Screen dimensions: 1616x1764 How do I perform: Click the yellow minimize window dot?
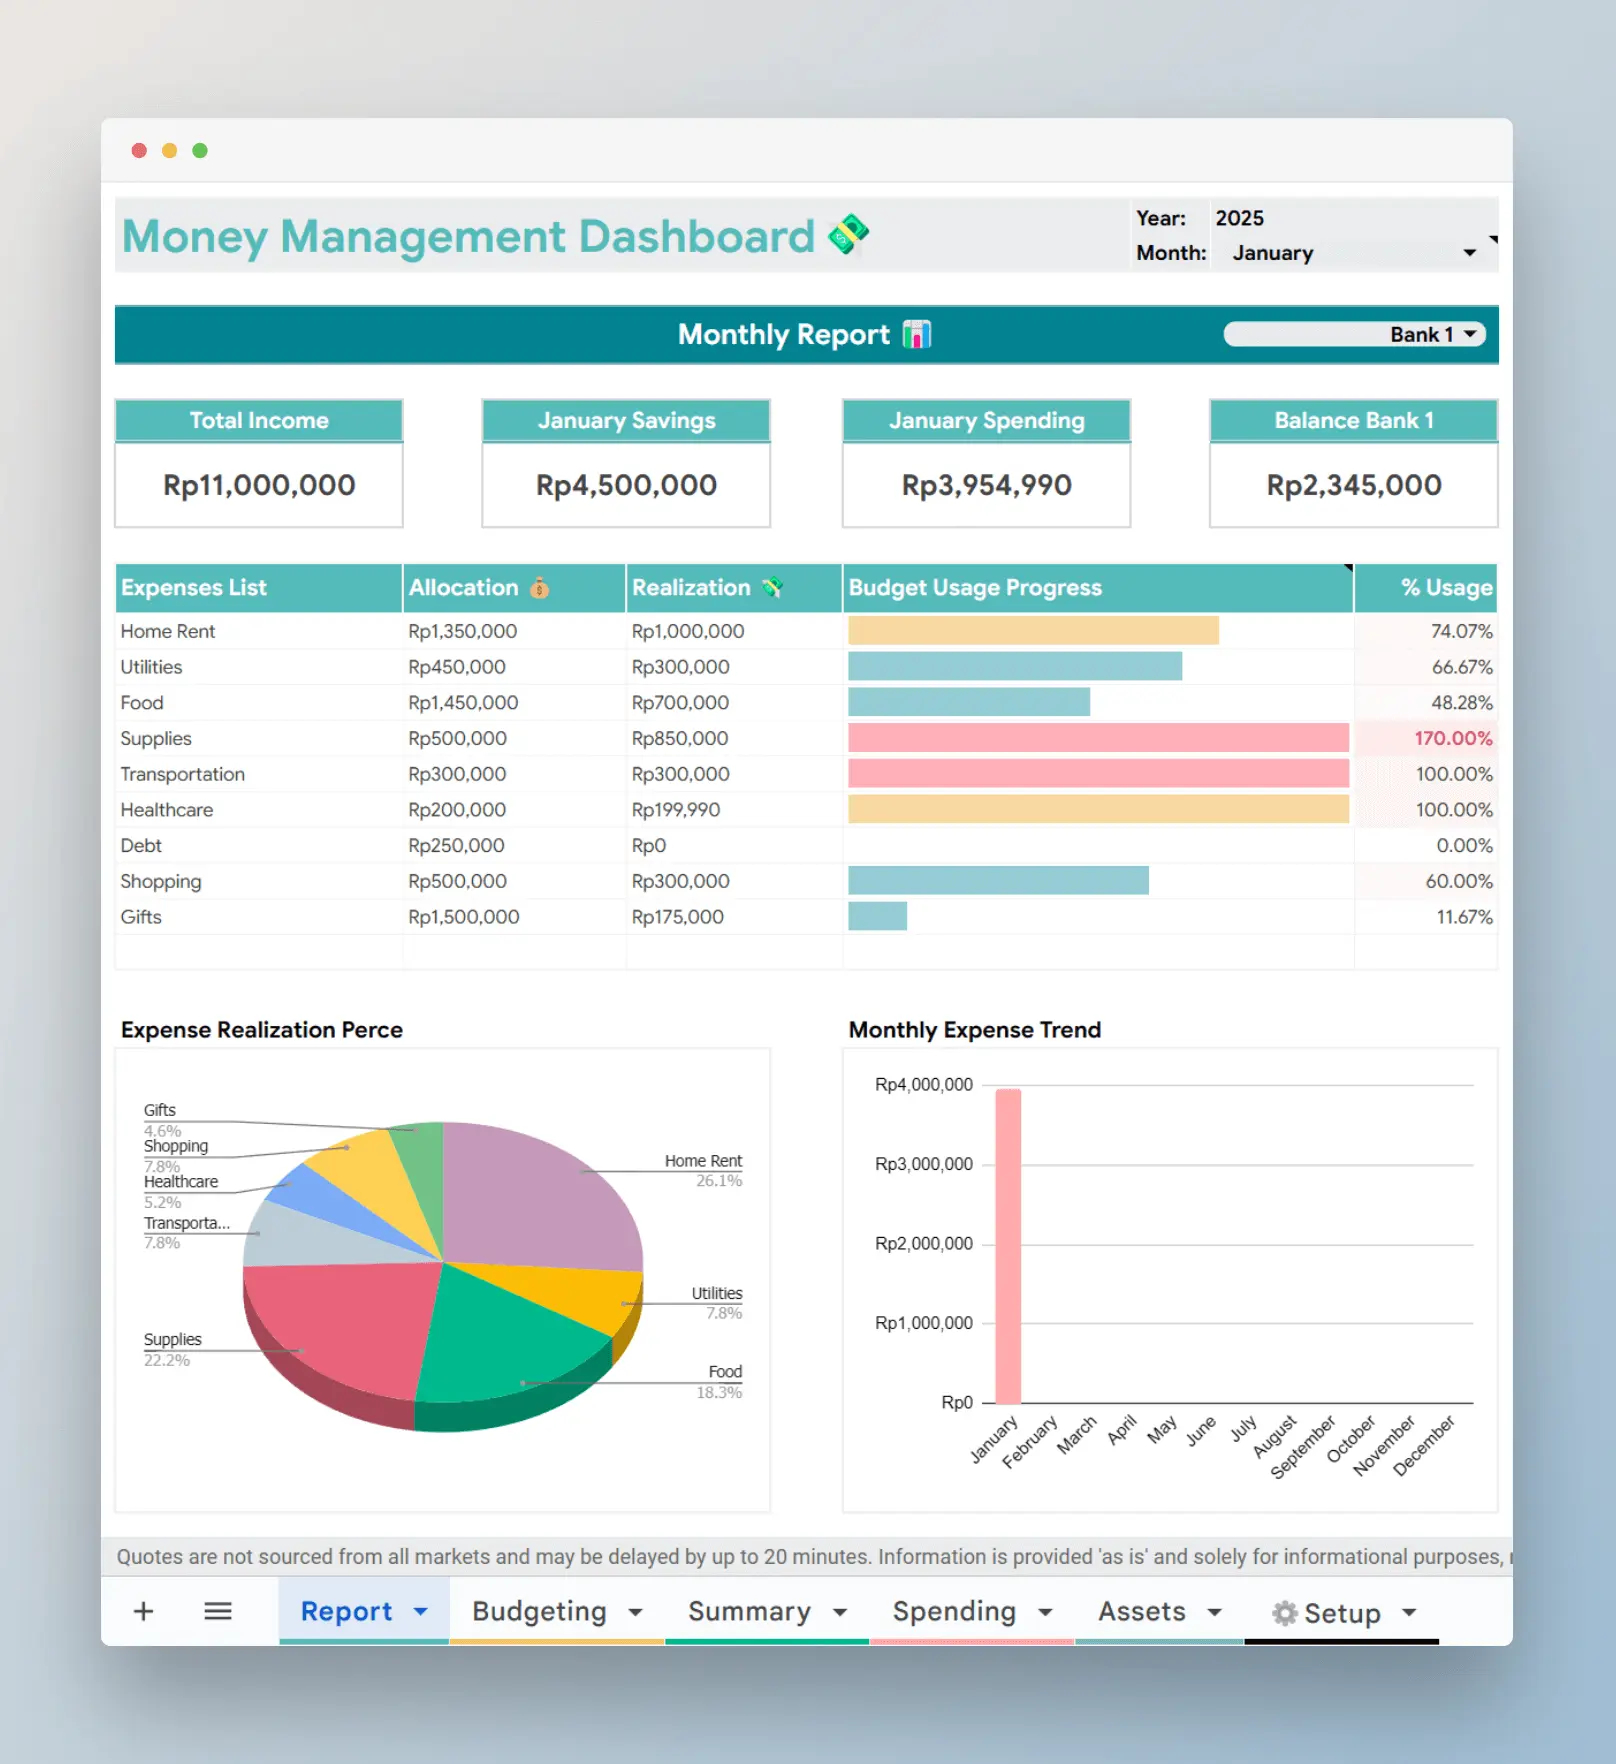click(x=170, y=150)
